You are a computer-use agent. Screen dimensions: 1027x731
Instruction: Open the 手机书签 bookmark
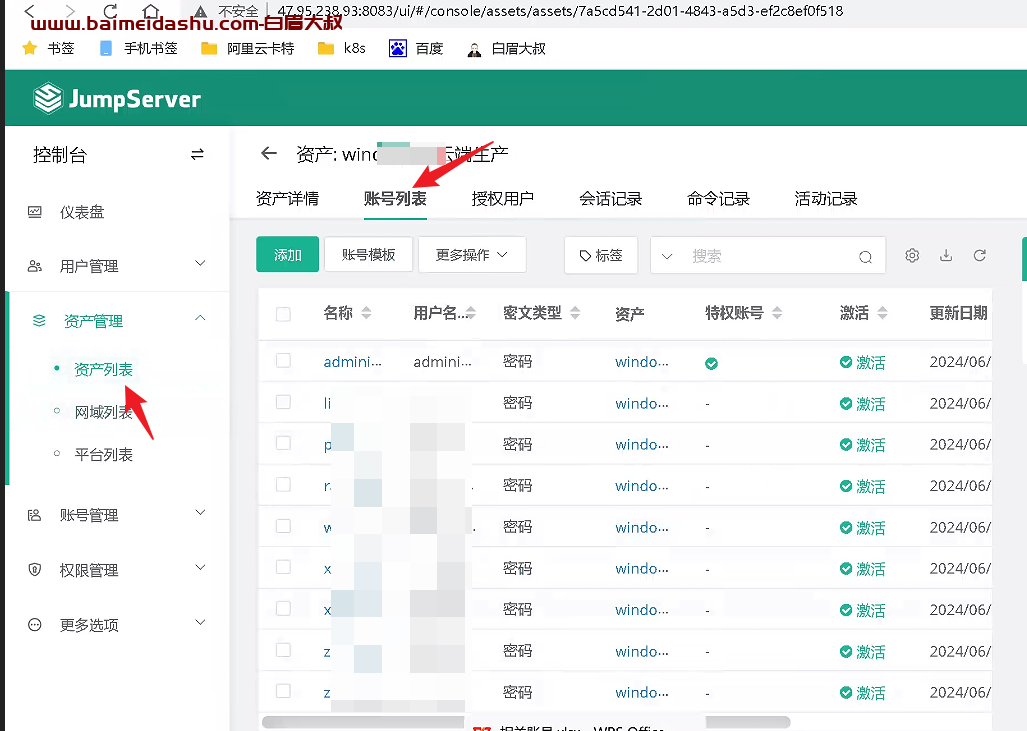point(139,48)
